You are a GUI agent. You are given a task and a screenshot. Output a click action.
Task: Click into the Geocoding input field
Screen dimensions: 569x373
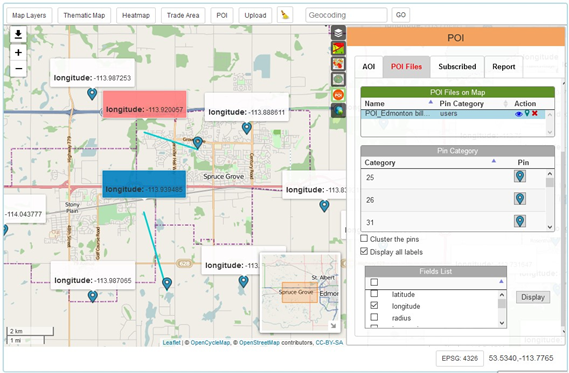click(346, 15)
